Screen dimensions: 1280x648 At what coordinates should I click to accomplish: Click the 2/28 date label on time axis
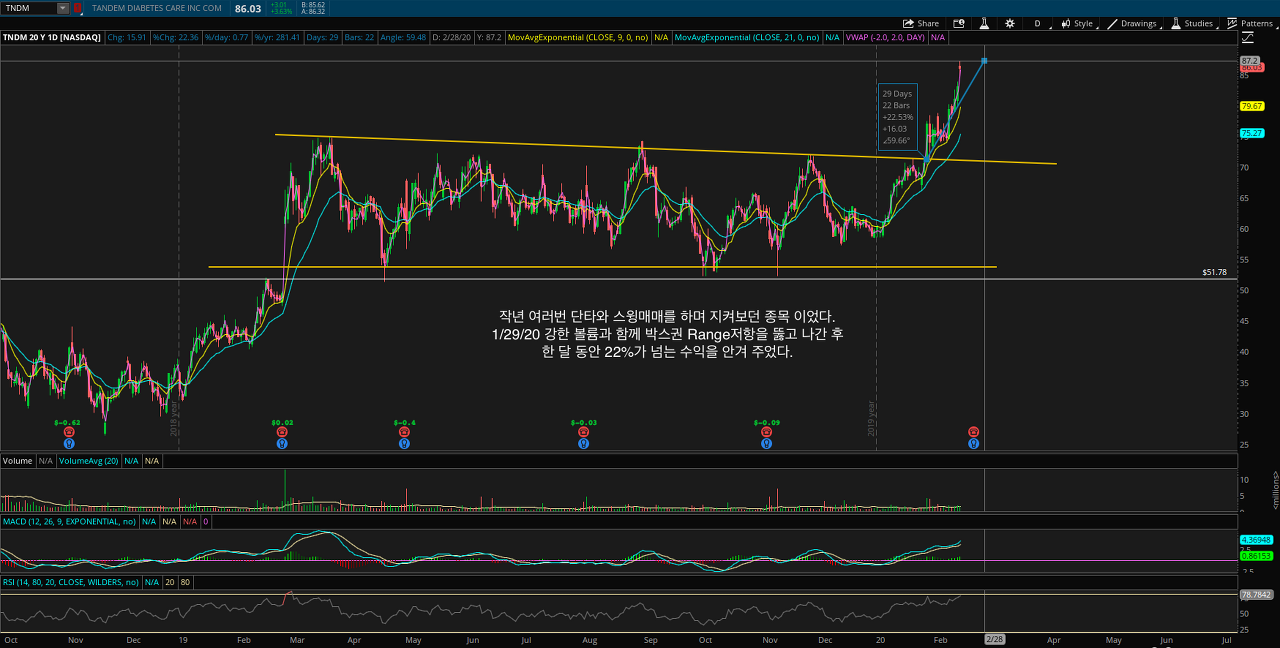click(995, 638)
